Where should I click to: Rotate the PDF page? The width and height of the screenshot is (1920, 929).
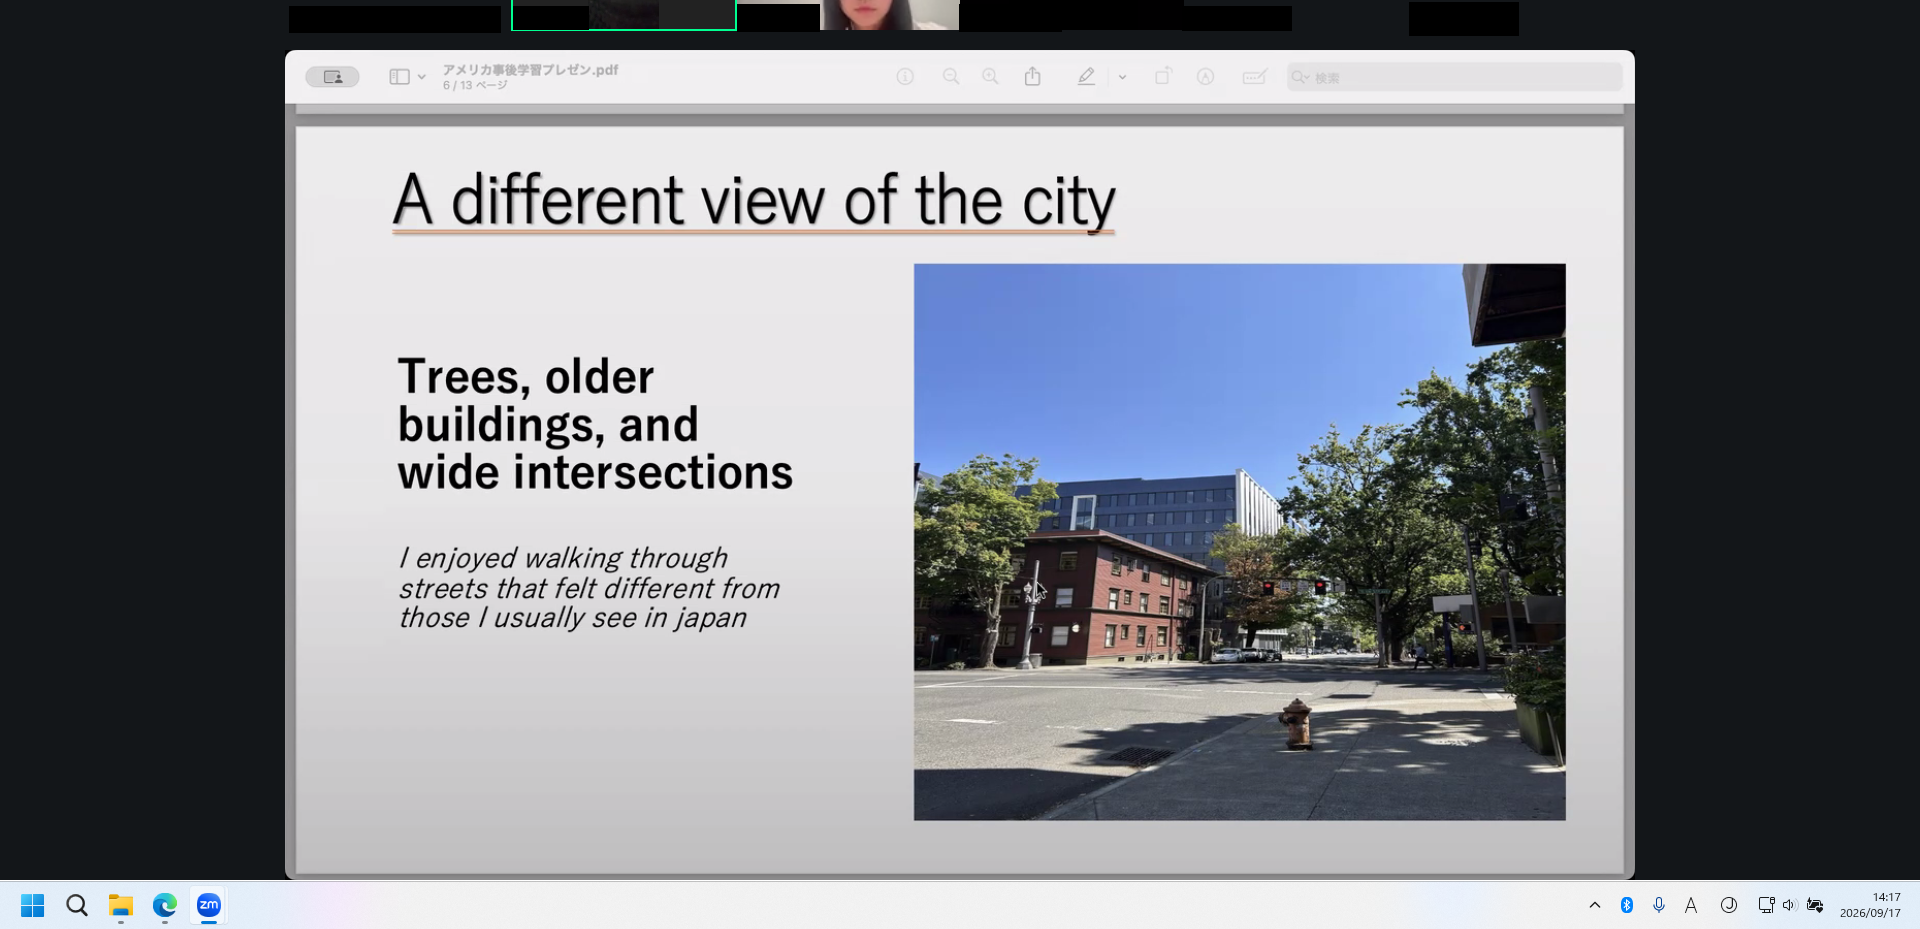point(1163,77)
